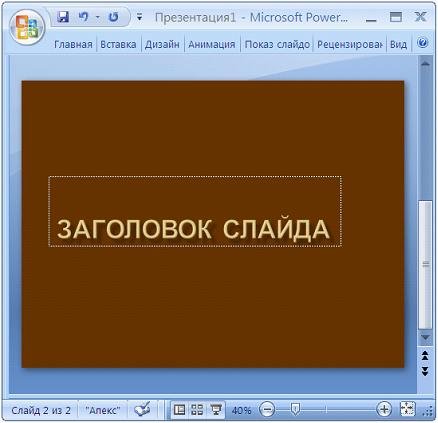Open the undo history dropdown arrow

point(98,17)
